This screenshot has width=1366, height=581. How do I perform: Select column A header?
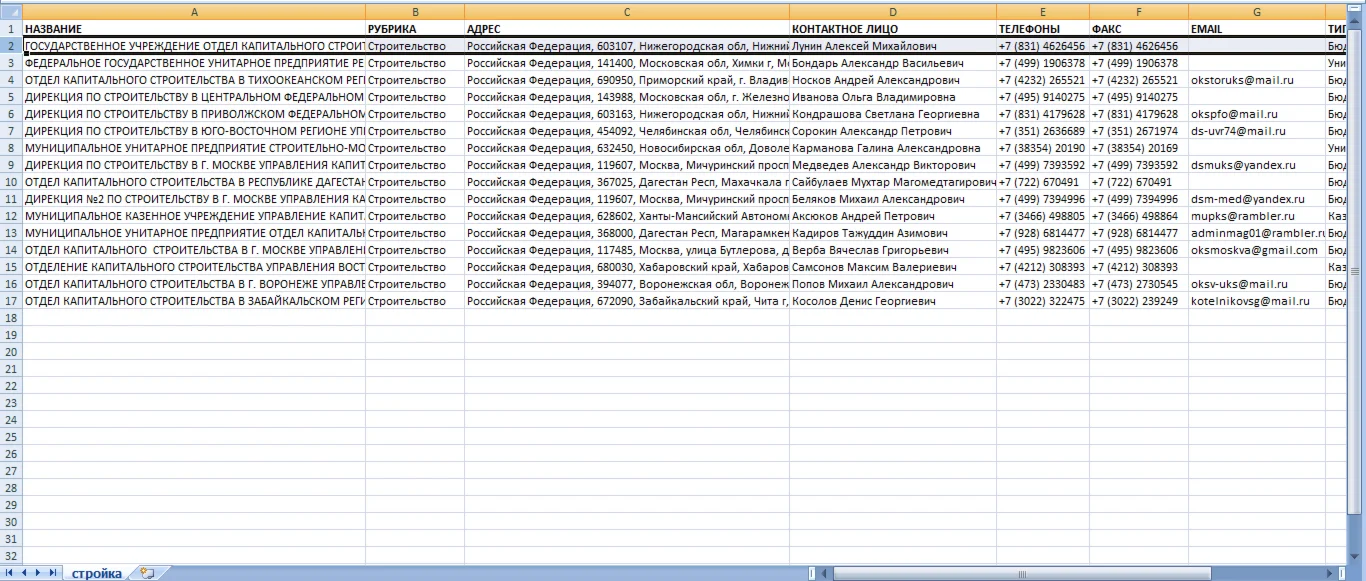(x=194, y=12)
